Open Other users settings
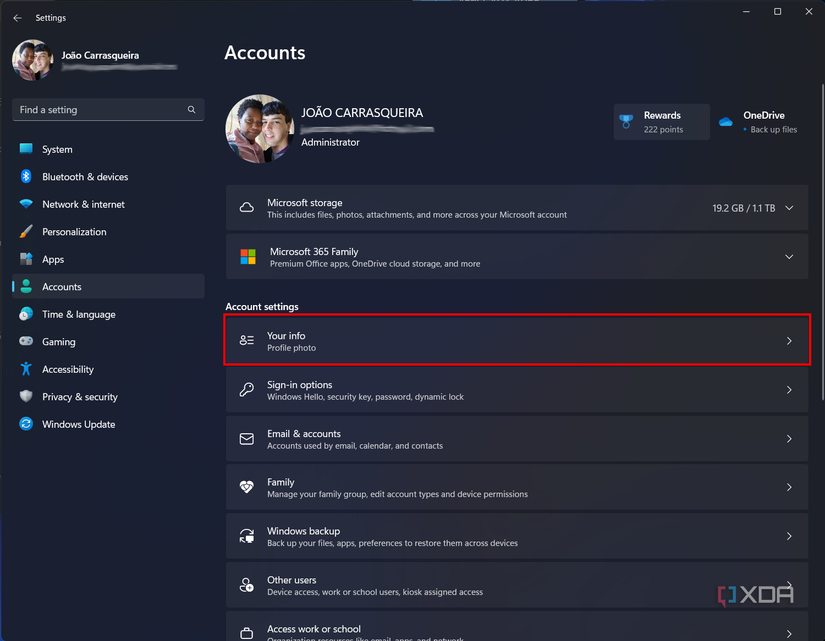 pyautogui.click(x=517, y=585)
